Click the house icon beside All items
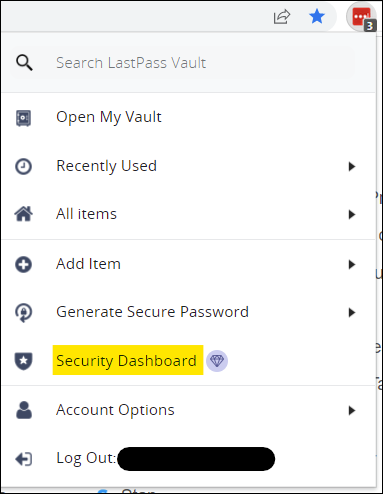This screenshot has width=383, height=494. (24, 214)
